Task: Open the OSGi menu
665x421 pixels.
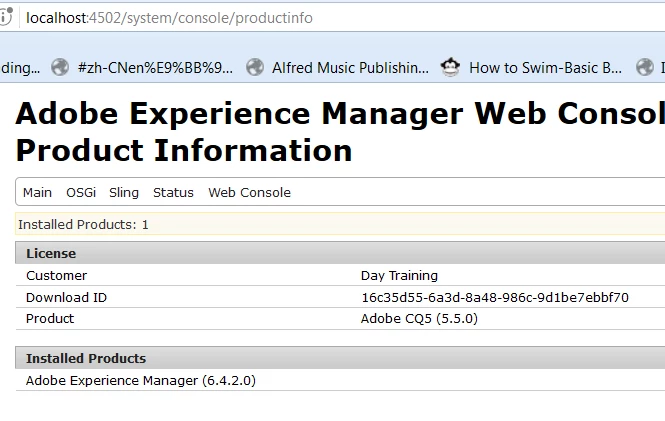Action: click(81, 192)
